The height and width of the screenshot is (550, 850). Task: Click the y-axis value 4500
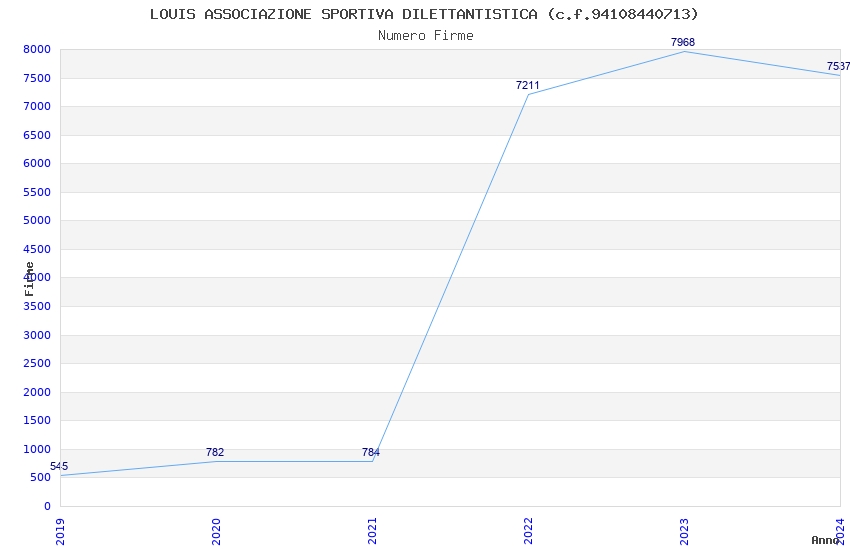[x=37, y=249]
